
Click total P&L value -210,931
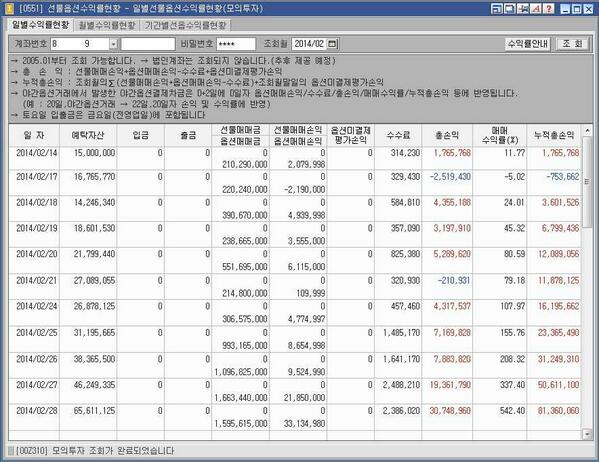pos(454,280)
